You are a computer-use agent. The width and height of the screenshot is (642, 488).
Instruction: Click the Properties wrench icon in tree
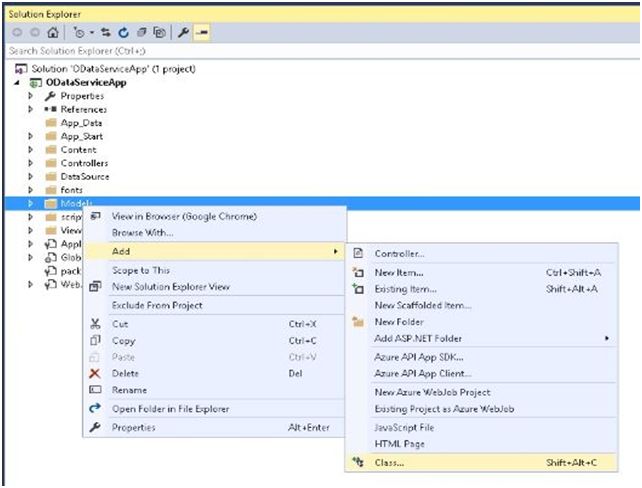[x=50, y=96]
